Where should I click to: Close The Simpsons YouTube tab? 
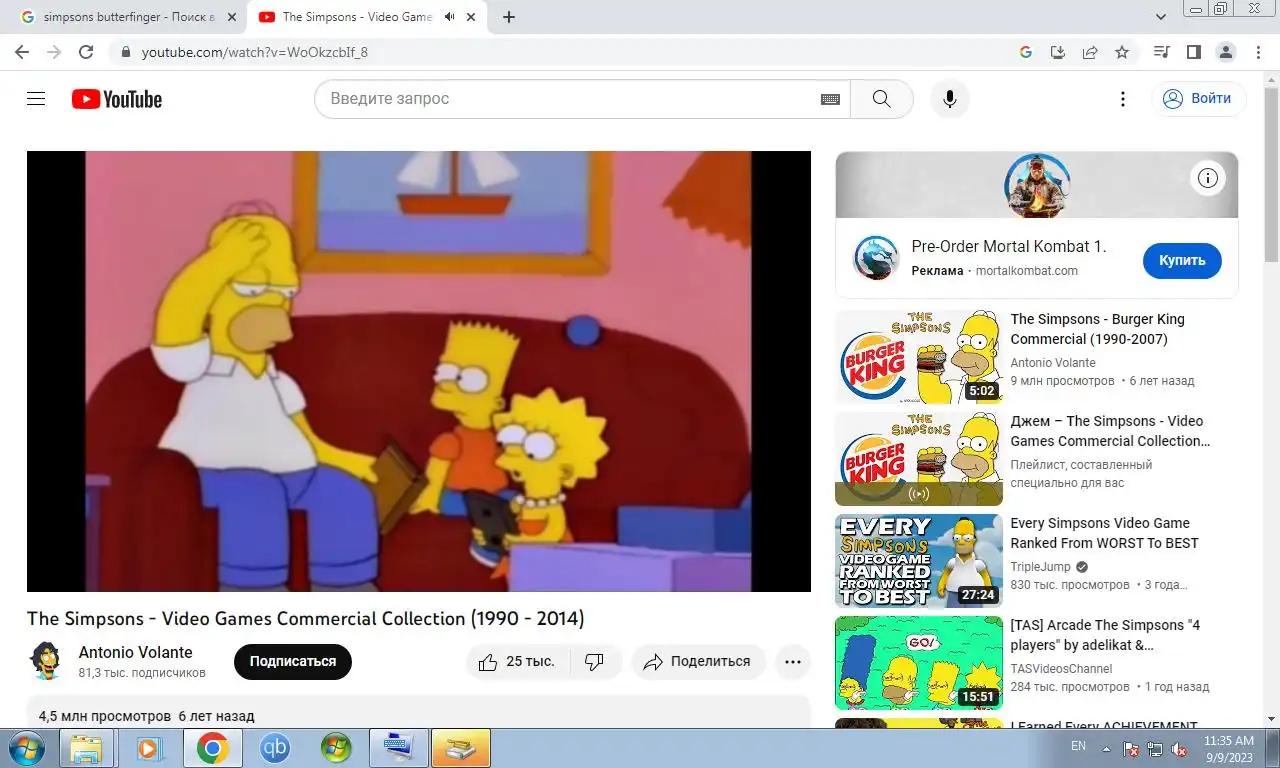coord(473,17)
